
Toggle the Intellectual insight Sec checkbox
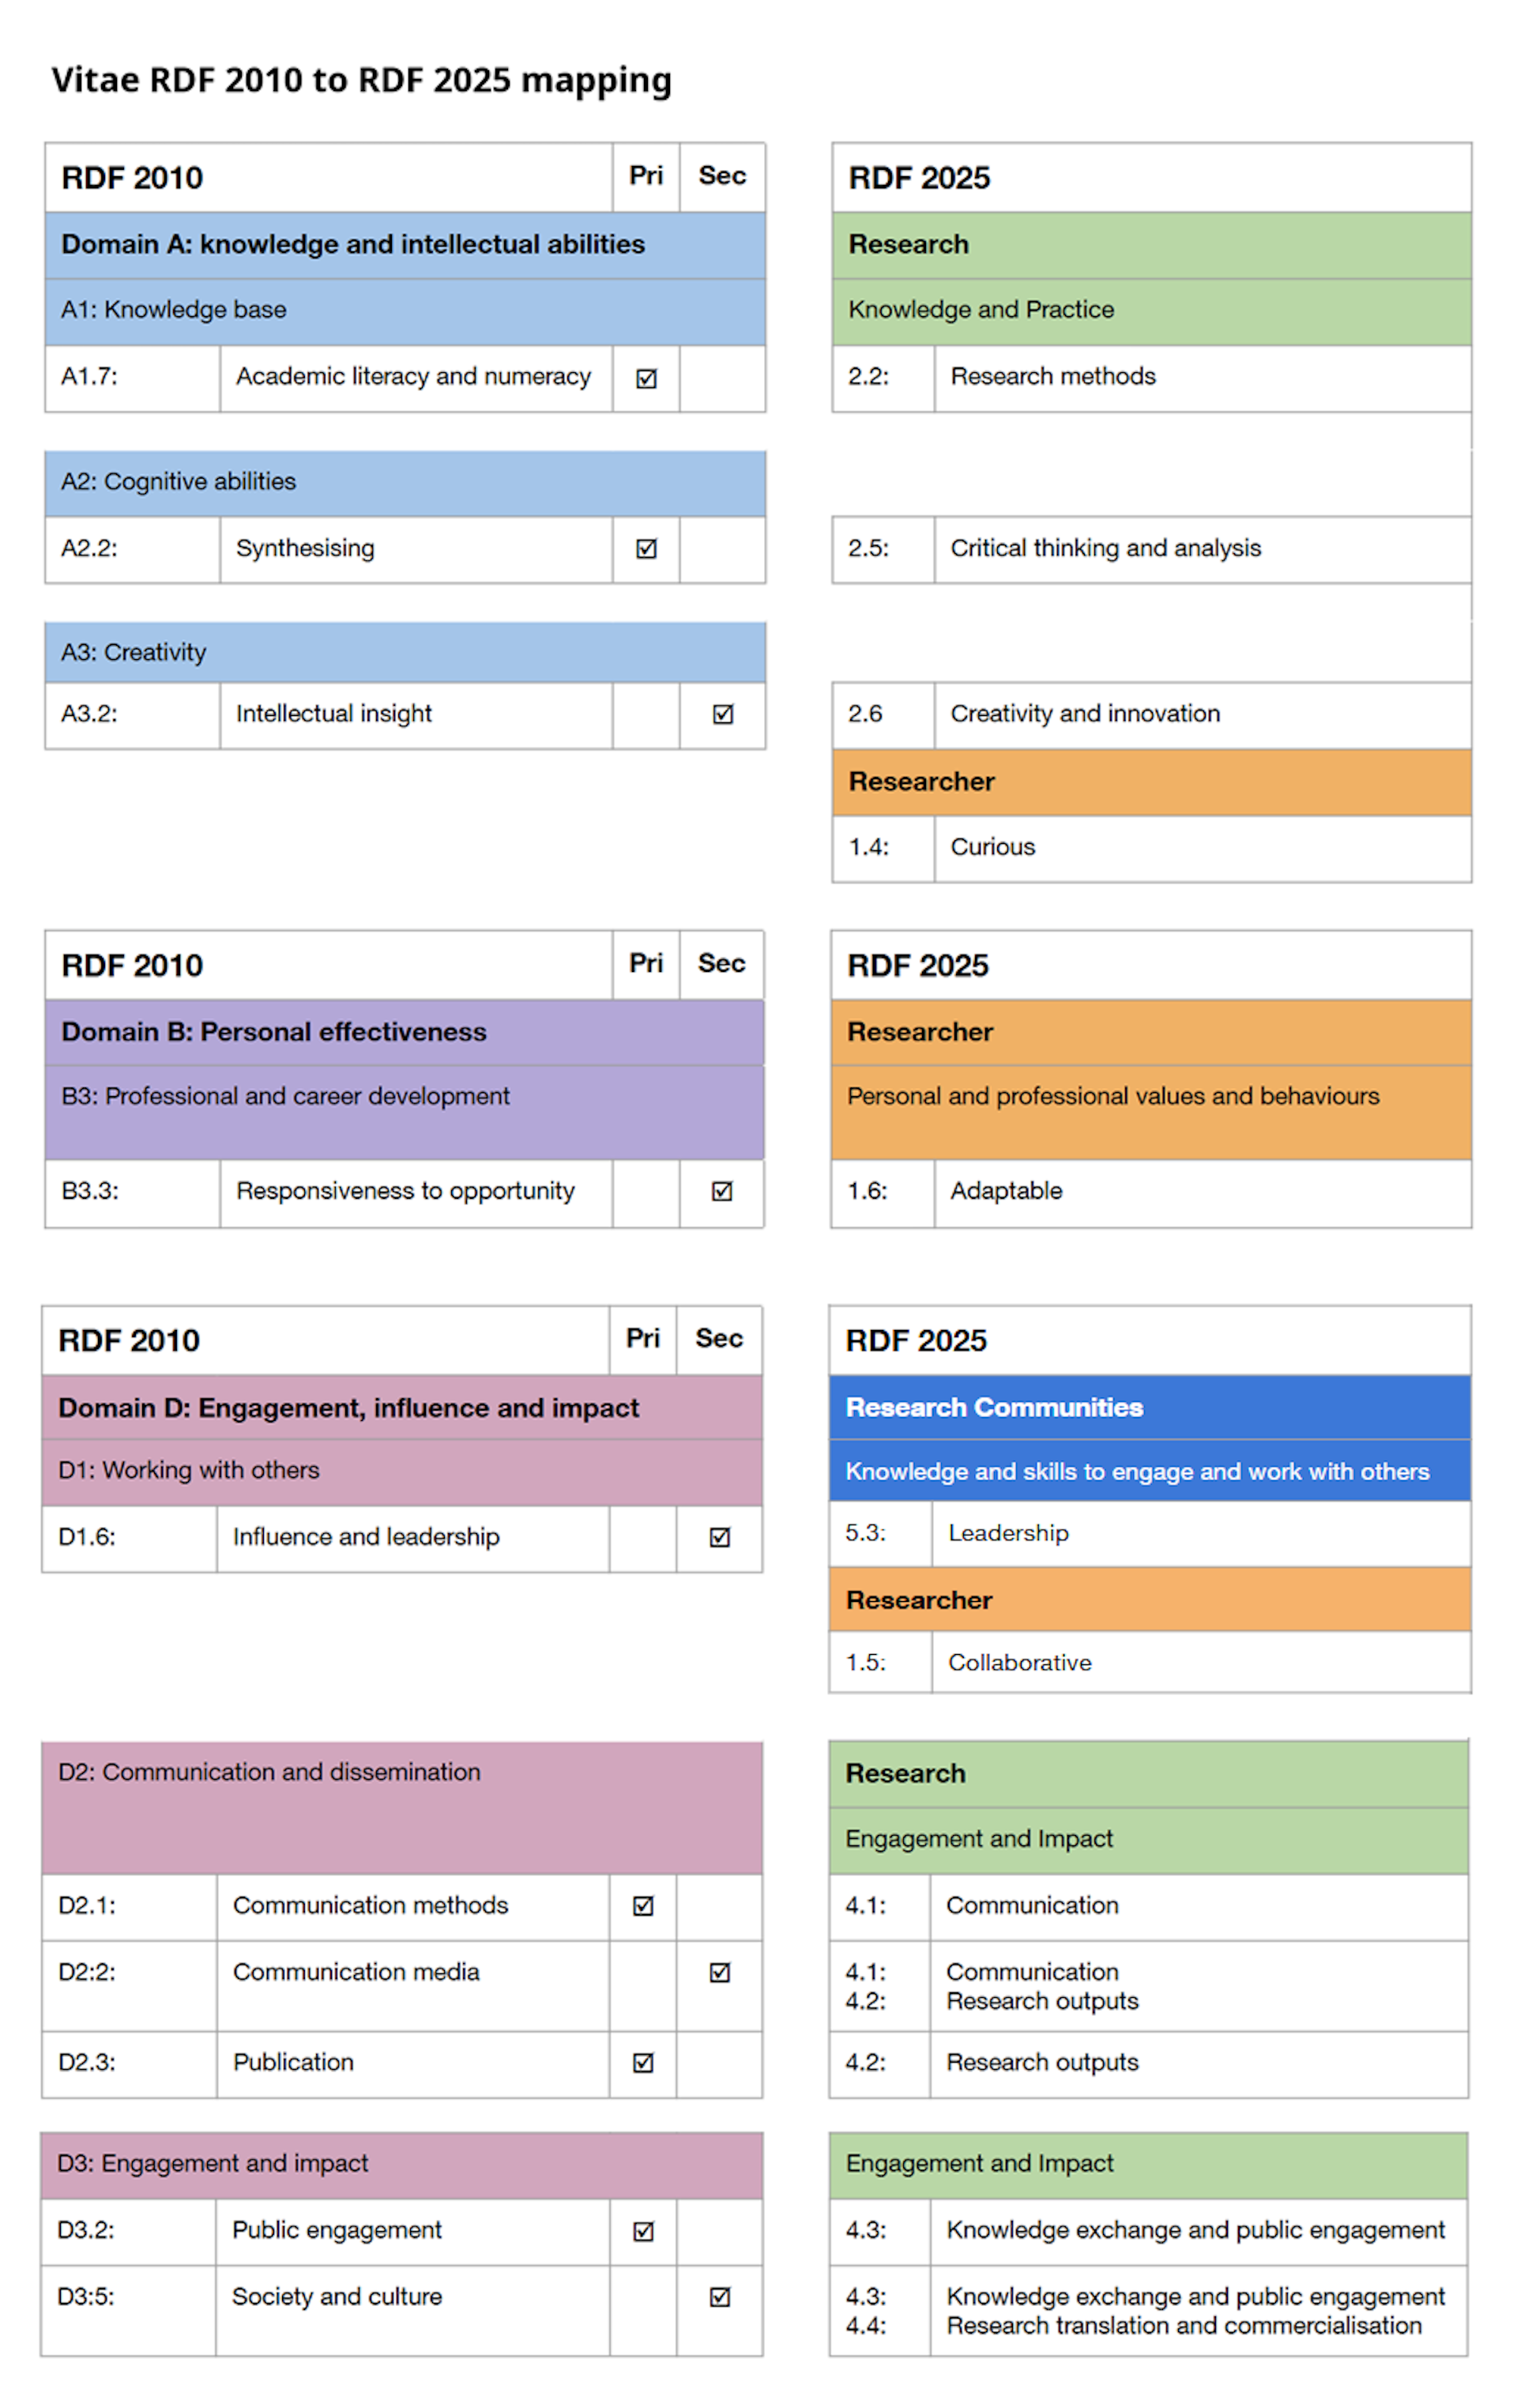(x=722, y=714)
